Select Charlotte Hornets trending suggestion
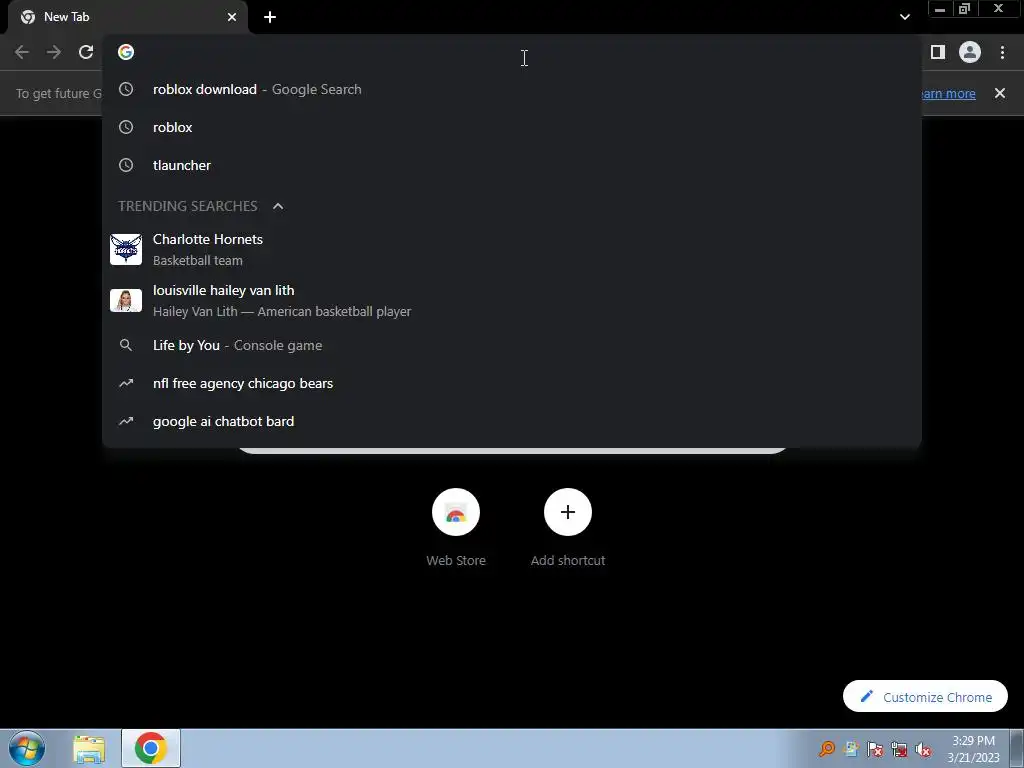The width and height of the screenshot is (1024, 768). [511, 249]
